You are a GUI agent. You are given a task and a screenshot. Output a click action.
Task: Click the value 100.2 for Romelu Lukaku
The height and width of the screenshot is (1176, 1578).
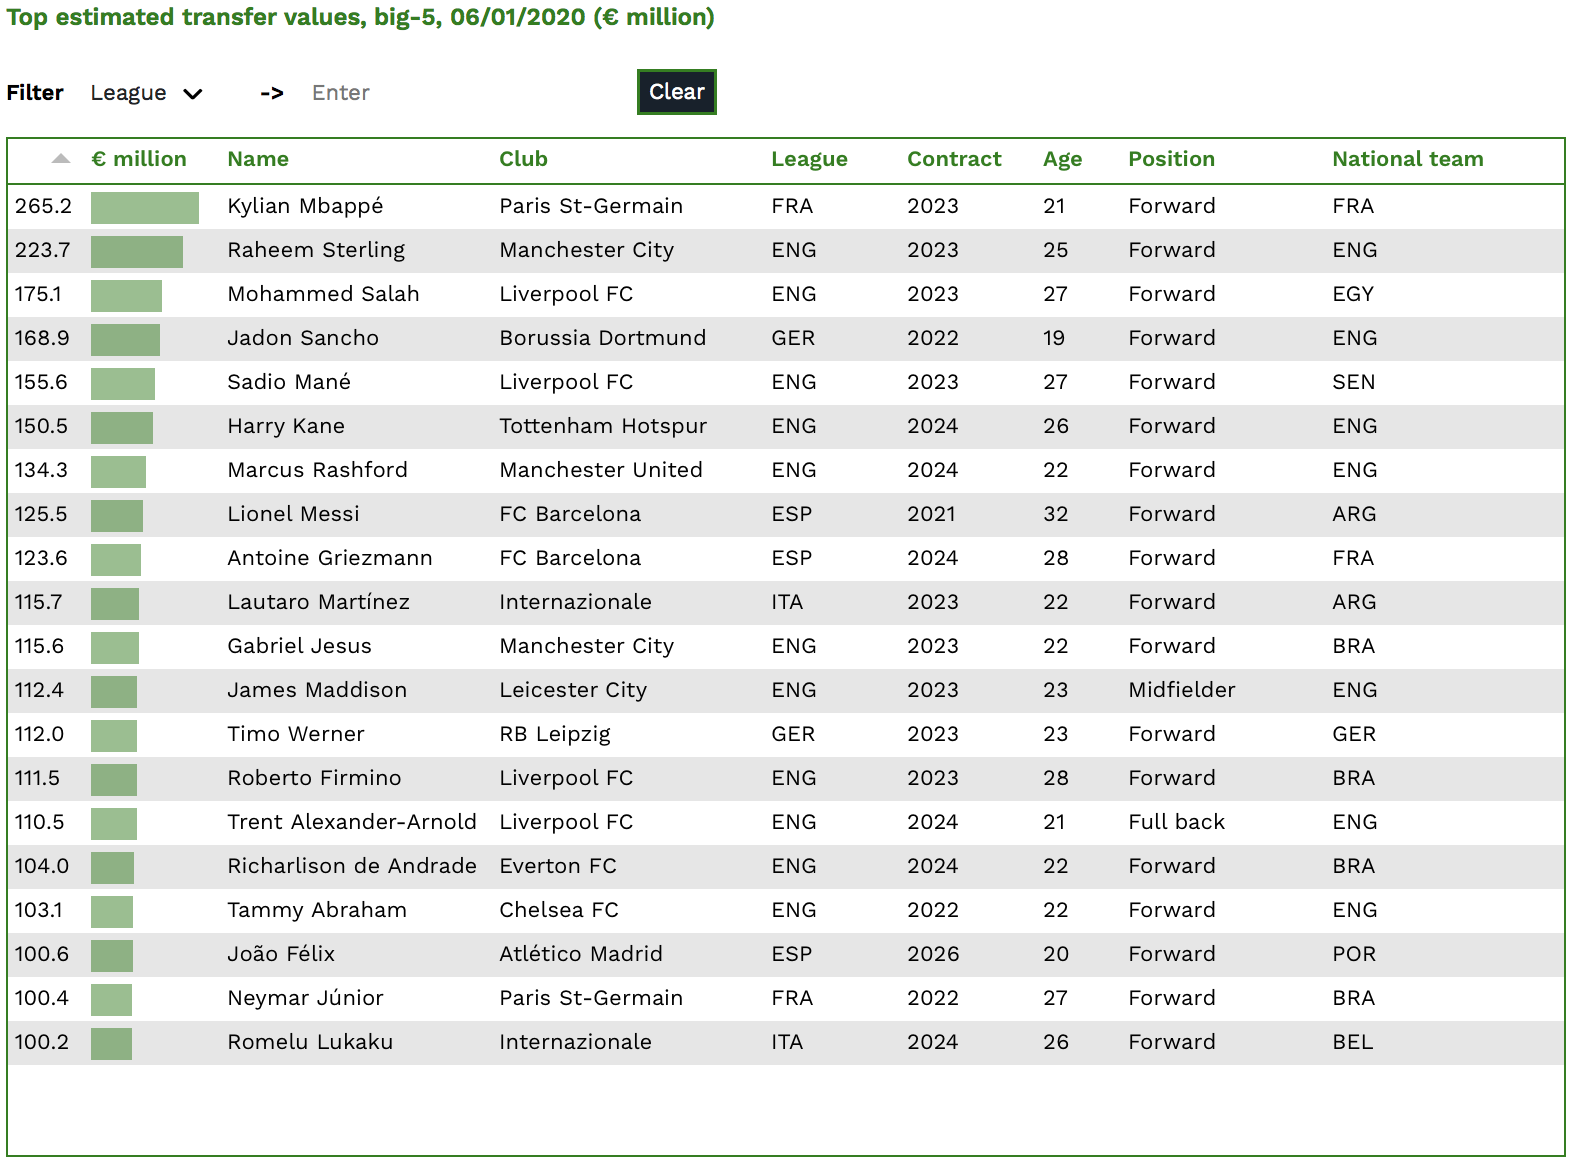[x=42, y=1042]
